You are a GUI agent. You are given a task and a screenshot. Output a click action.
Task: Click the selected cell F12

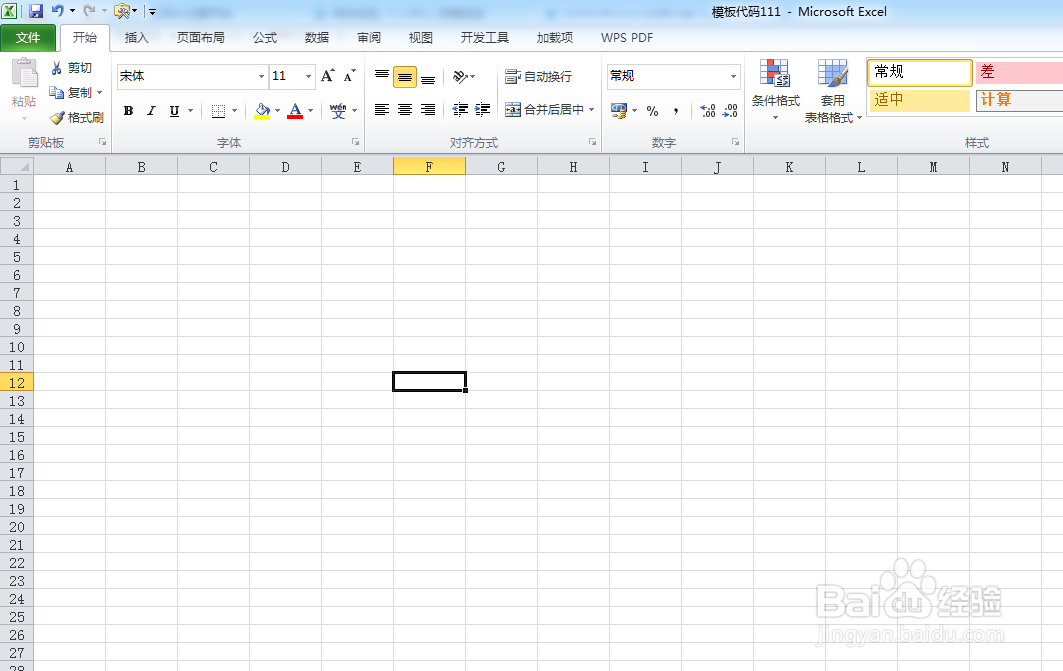point(429,382)
